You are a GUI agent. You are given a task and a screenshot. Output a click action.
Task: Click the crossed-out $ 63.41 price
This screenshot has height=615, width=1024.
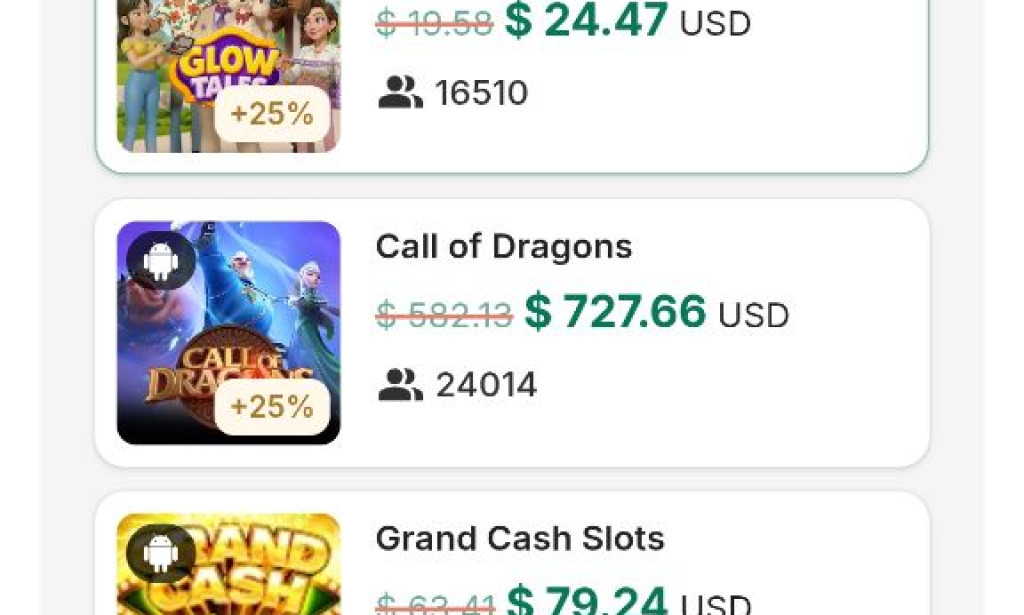coord(435,605)
